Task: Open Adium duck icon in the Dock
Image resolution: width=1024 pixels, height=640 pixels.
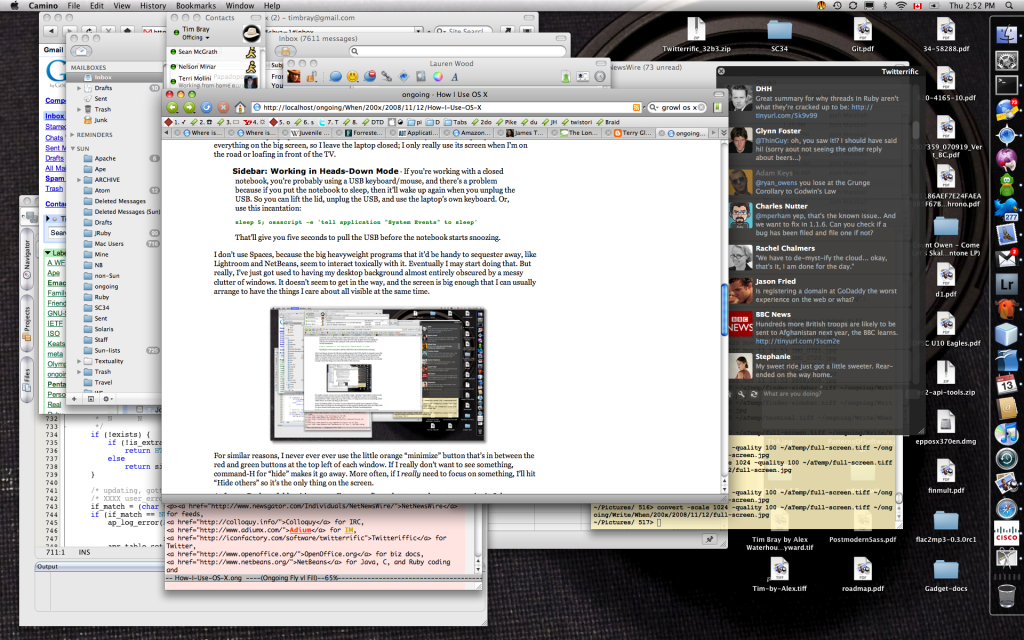Action: (x=1007, y=184)
